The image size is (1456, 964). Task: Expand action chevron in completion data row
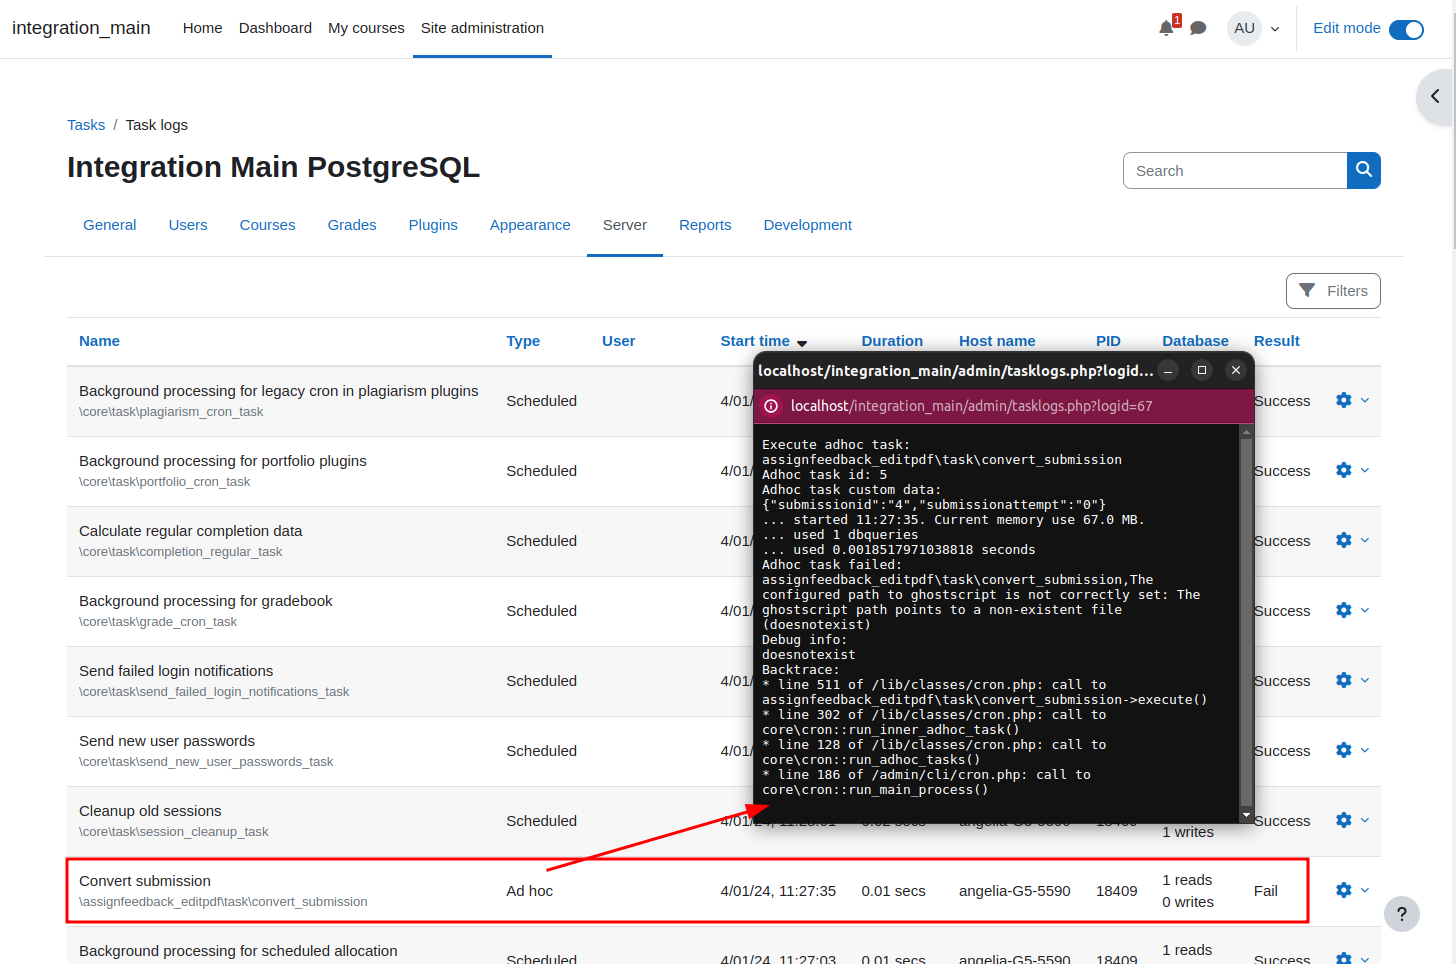pyautogui.click(x=1365, y=540)
